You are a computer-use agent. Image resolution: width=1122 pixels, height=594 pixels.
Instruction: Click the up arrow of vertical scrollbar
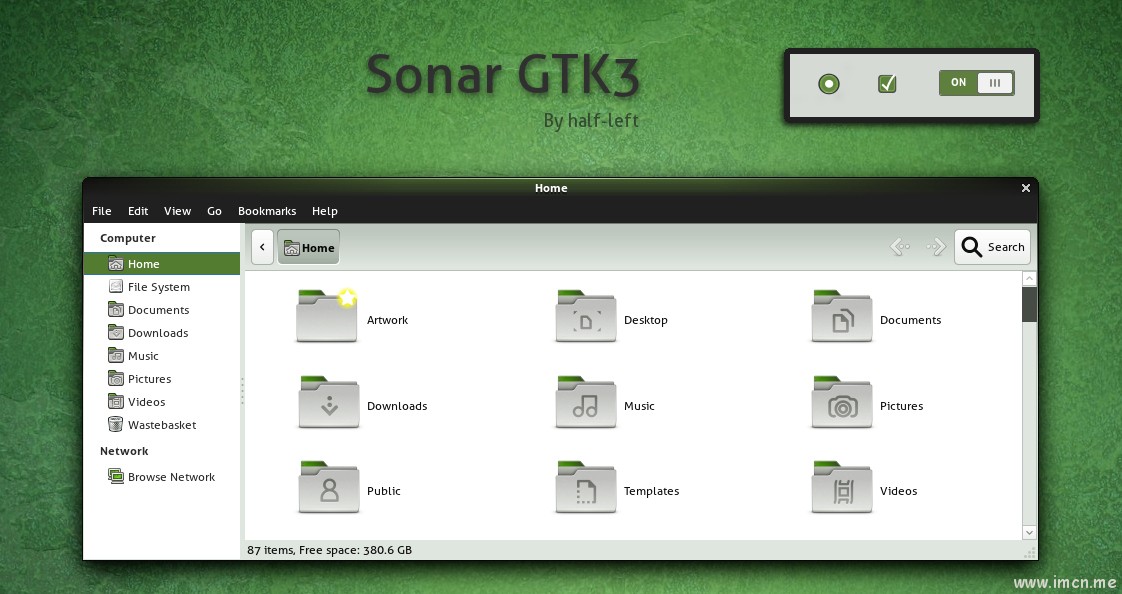coord(1029,278)
